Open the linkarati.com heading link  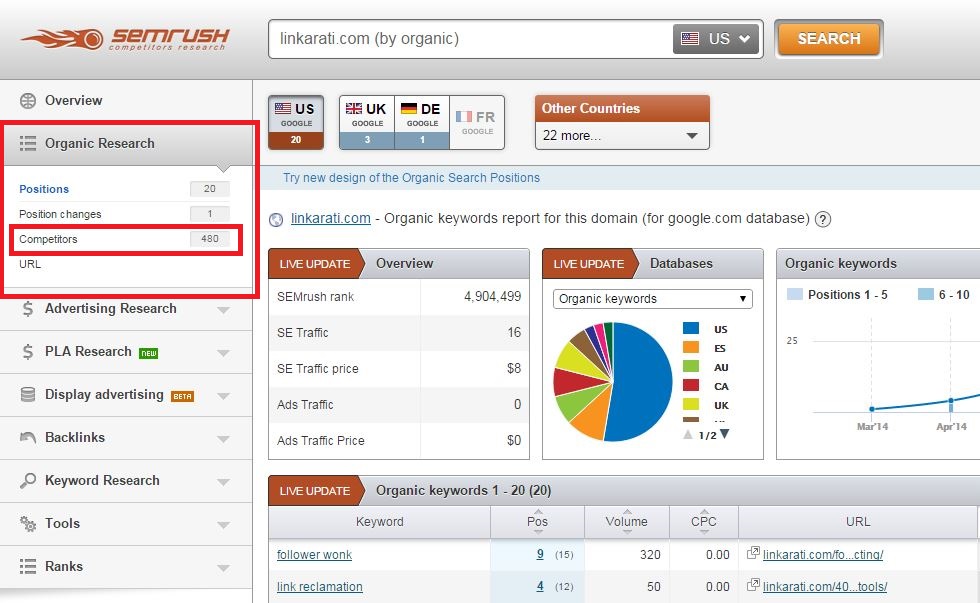pyautogui.click(x=331, y=218)
